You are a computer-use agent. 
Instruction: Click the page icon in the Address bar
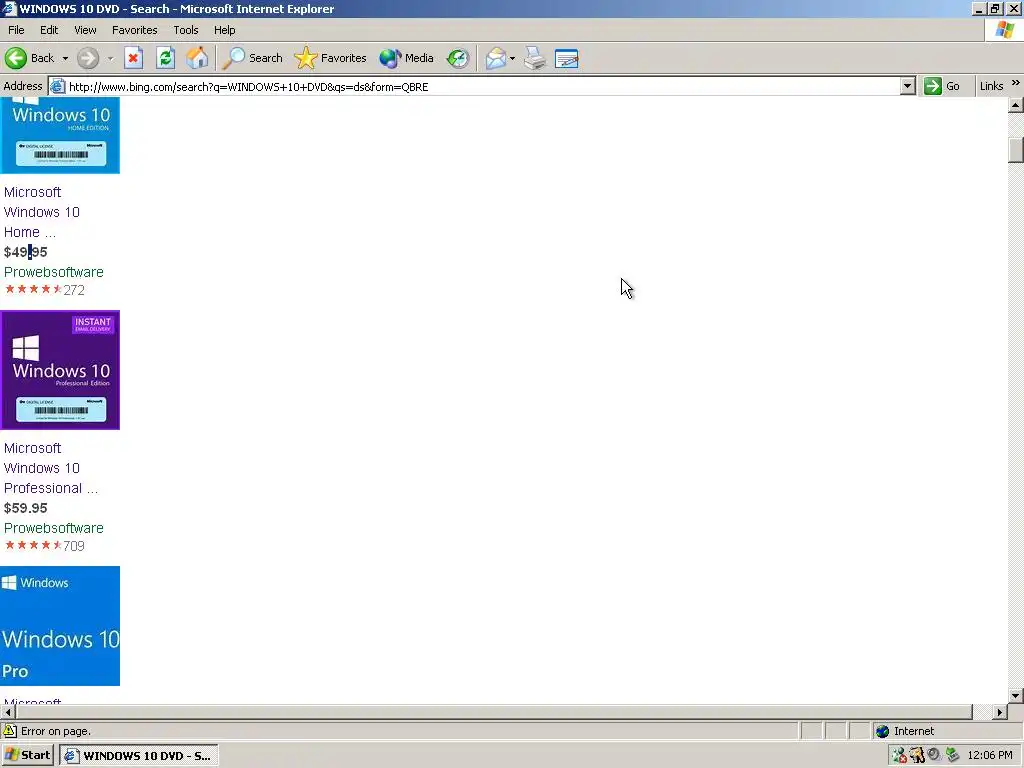[57, 86]
